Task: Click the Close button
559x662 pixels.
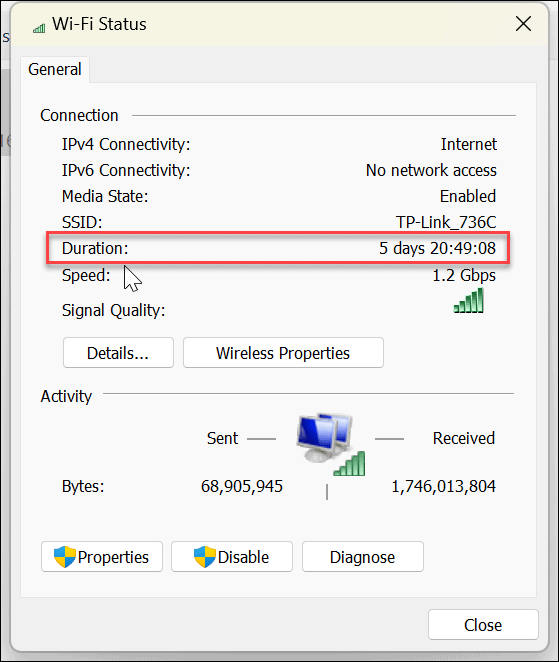Action: [483, 624]
